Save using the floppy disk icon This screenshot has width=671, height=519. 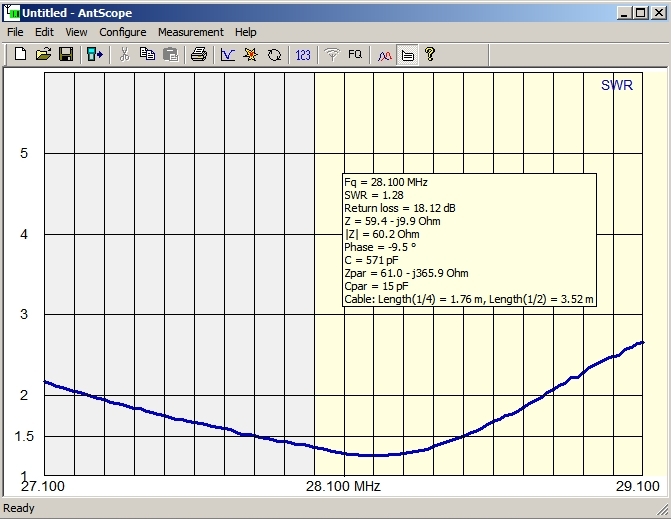[66, 54]
